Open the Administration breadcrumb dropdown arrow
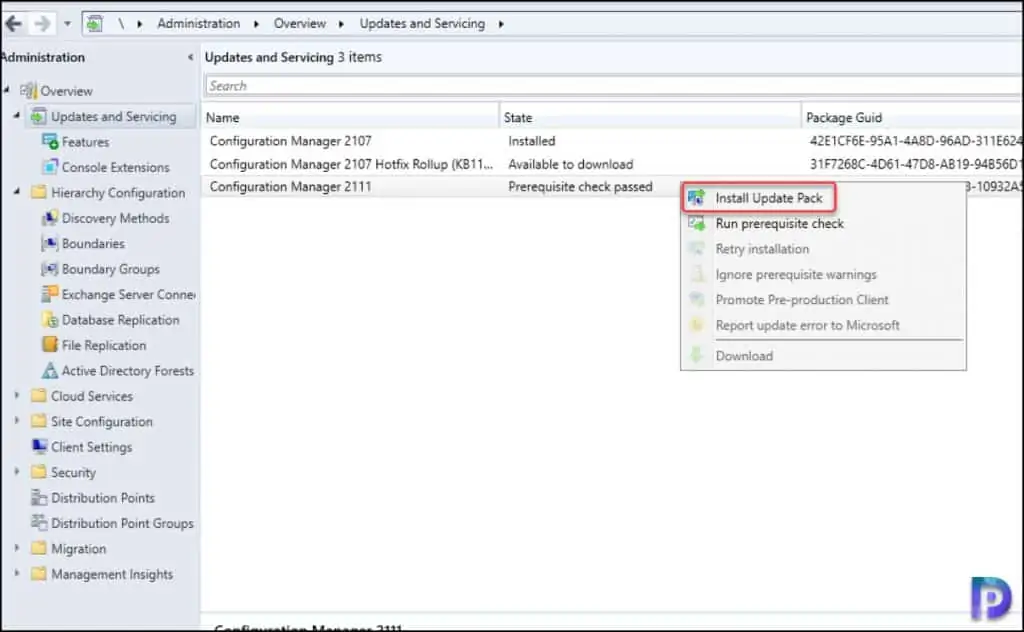Viewport: 1024px width, 632px height. [256, 24]
